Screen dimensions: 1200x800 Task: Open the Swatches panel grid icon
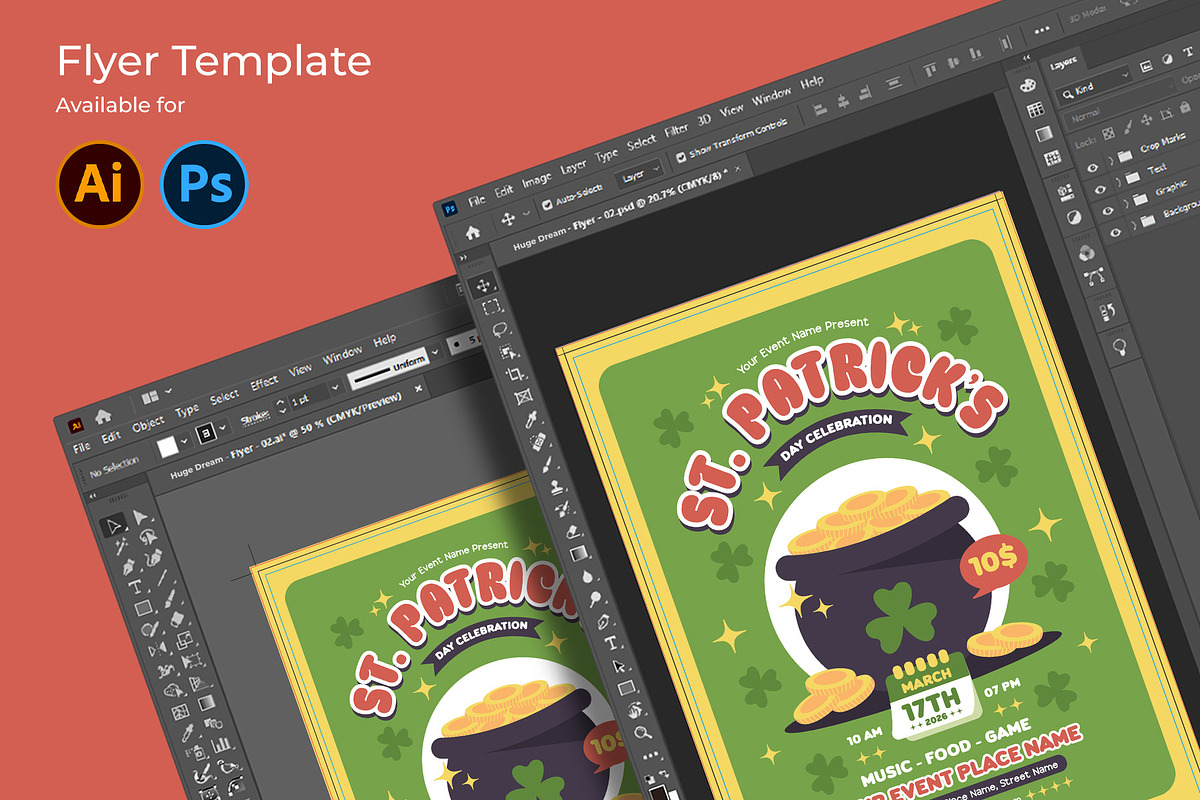(1036, 110)
